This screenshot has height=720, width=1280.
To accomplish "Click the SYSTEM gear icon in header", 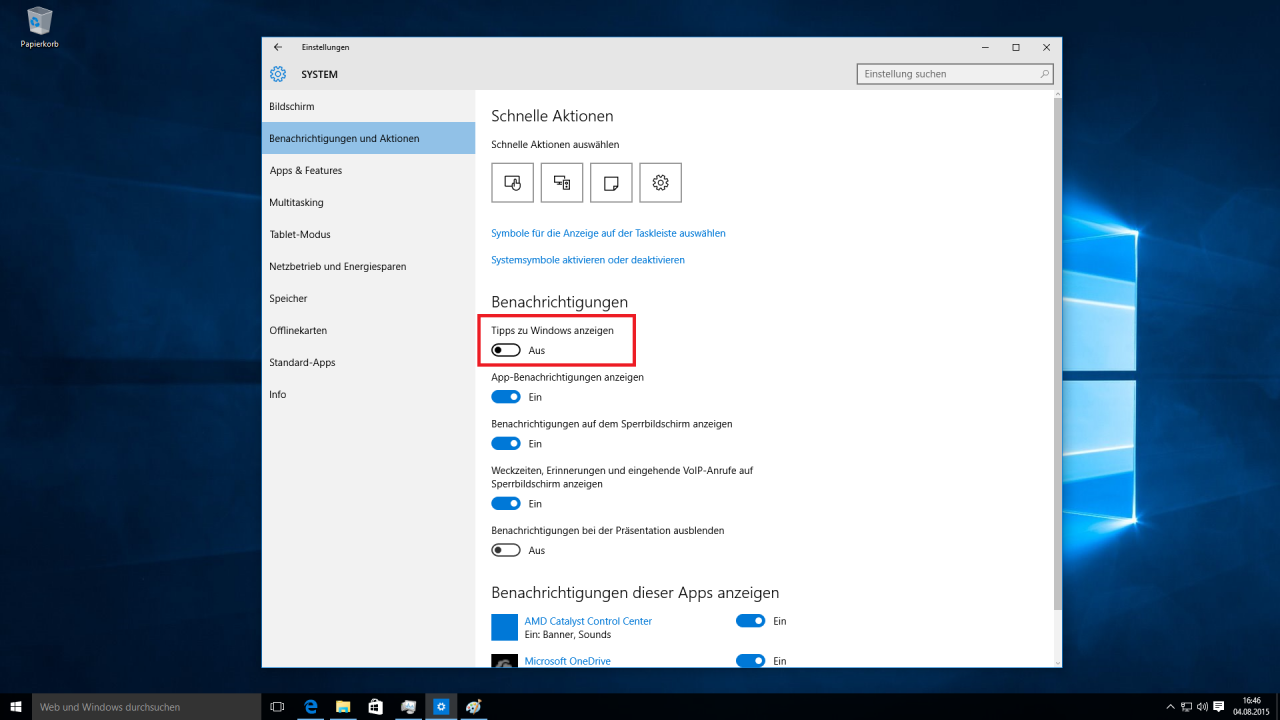I will (278, 74).
